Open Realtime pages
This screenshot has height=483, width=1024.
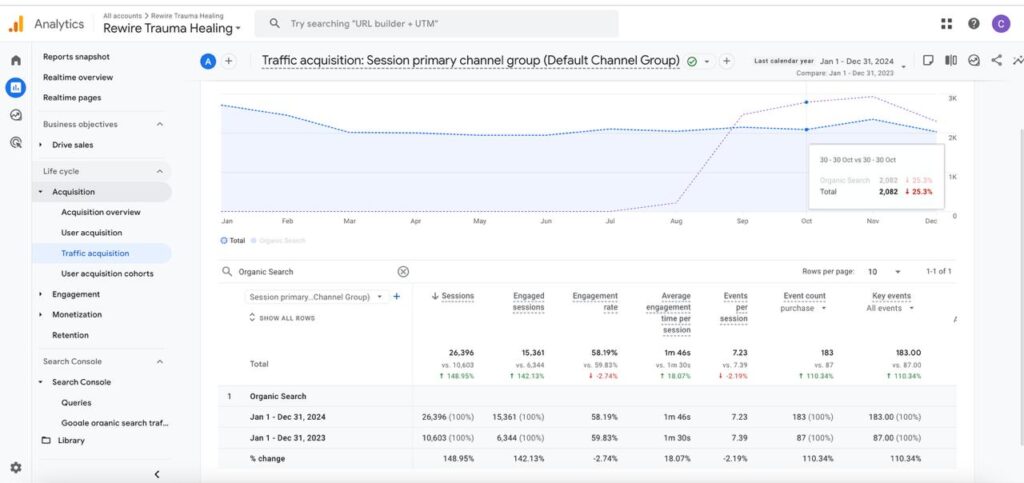pos(72,97)
